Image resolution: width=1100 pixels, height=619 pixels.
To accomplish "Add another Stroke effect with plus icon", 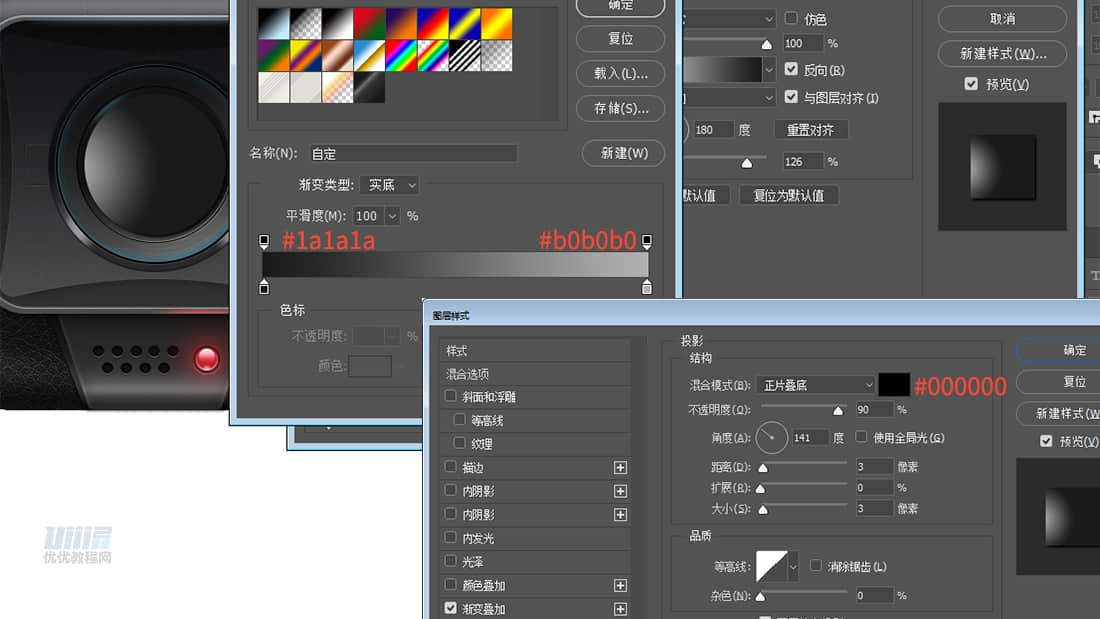I will point(620,467).
